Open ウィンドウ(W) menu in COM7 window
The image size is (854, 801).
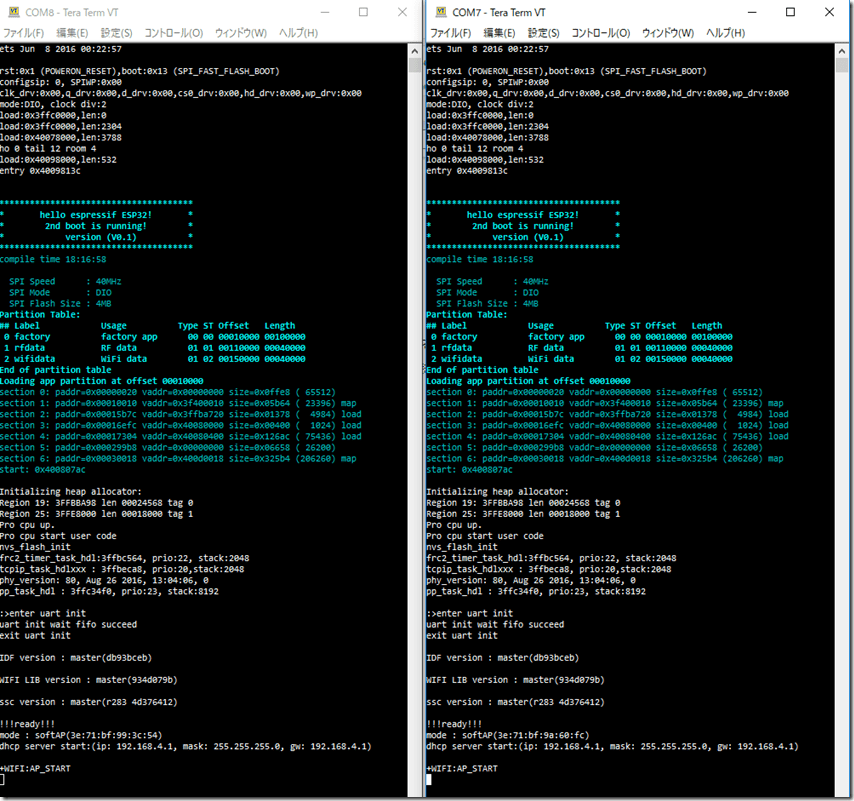coord(668,33)
